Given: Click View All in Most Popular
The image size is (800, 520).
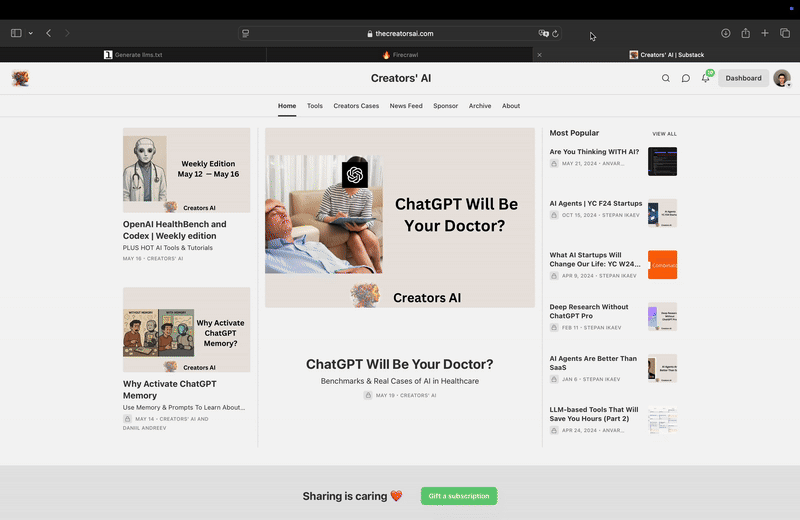Looking at the screenshot, I should 664,134.
